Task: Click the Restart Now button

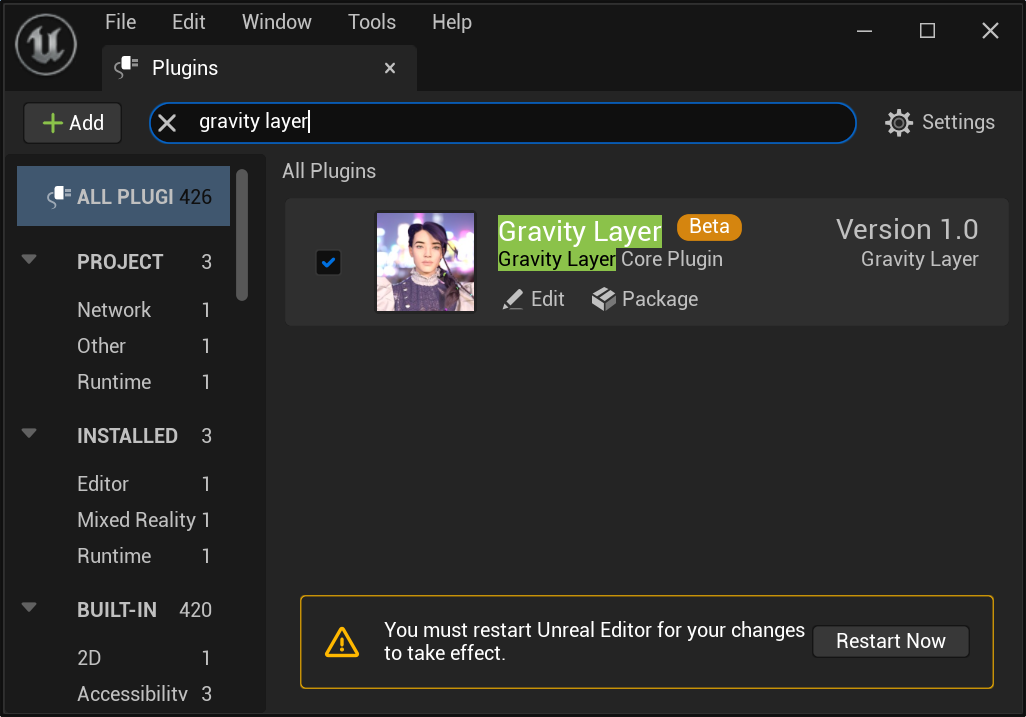Action: (890, 641)
